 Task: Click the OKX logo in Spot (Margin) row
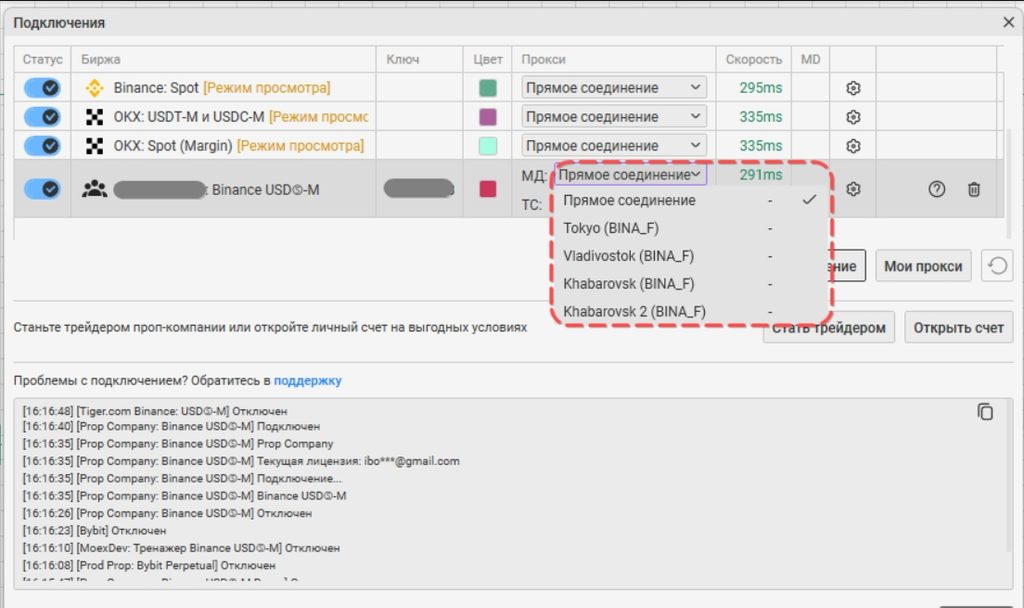tap(95, 146)
